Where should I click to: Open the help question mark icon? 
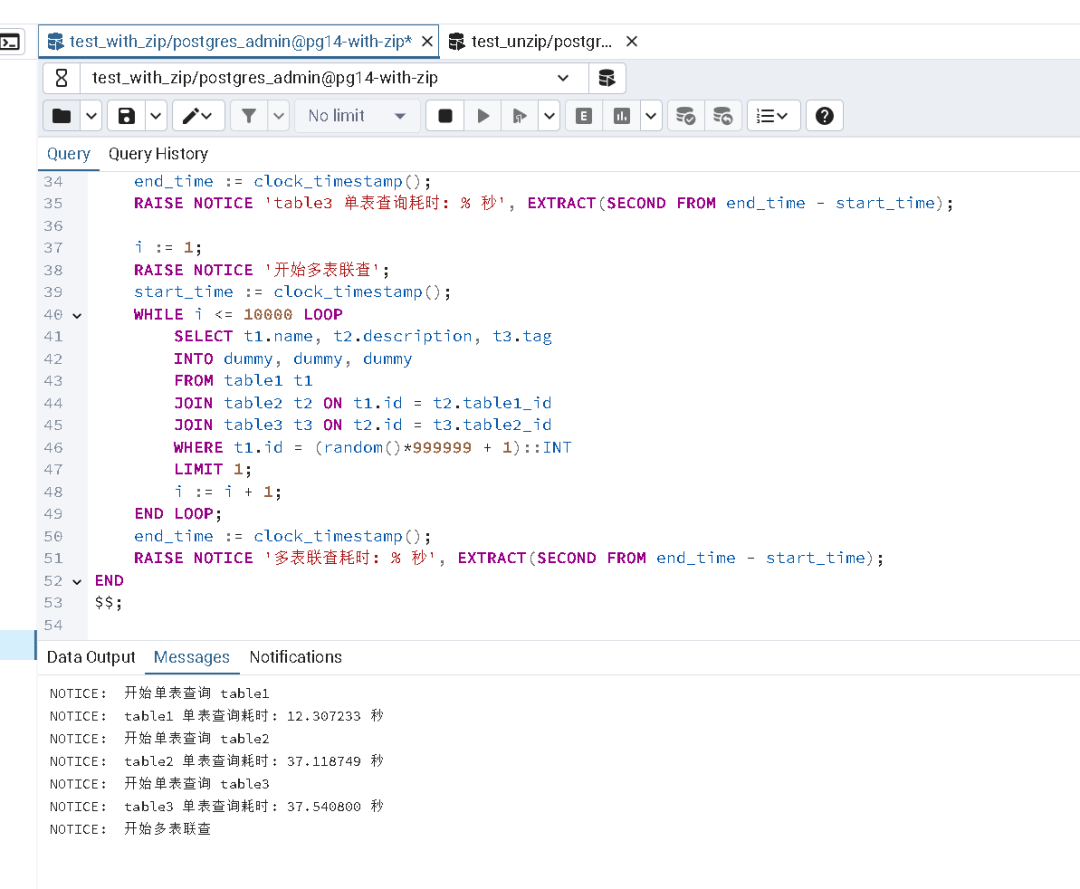pos(823,115)
